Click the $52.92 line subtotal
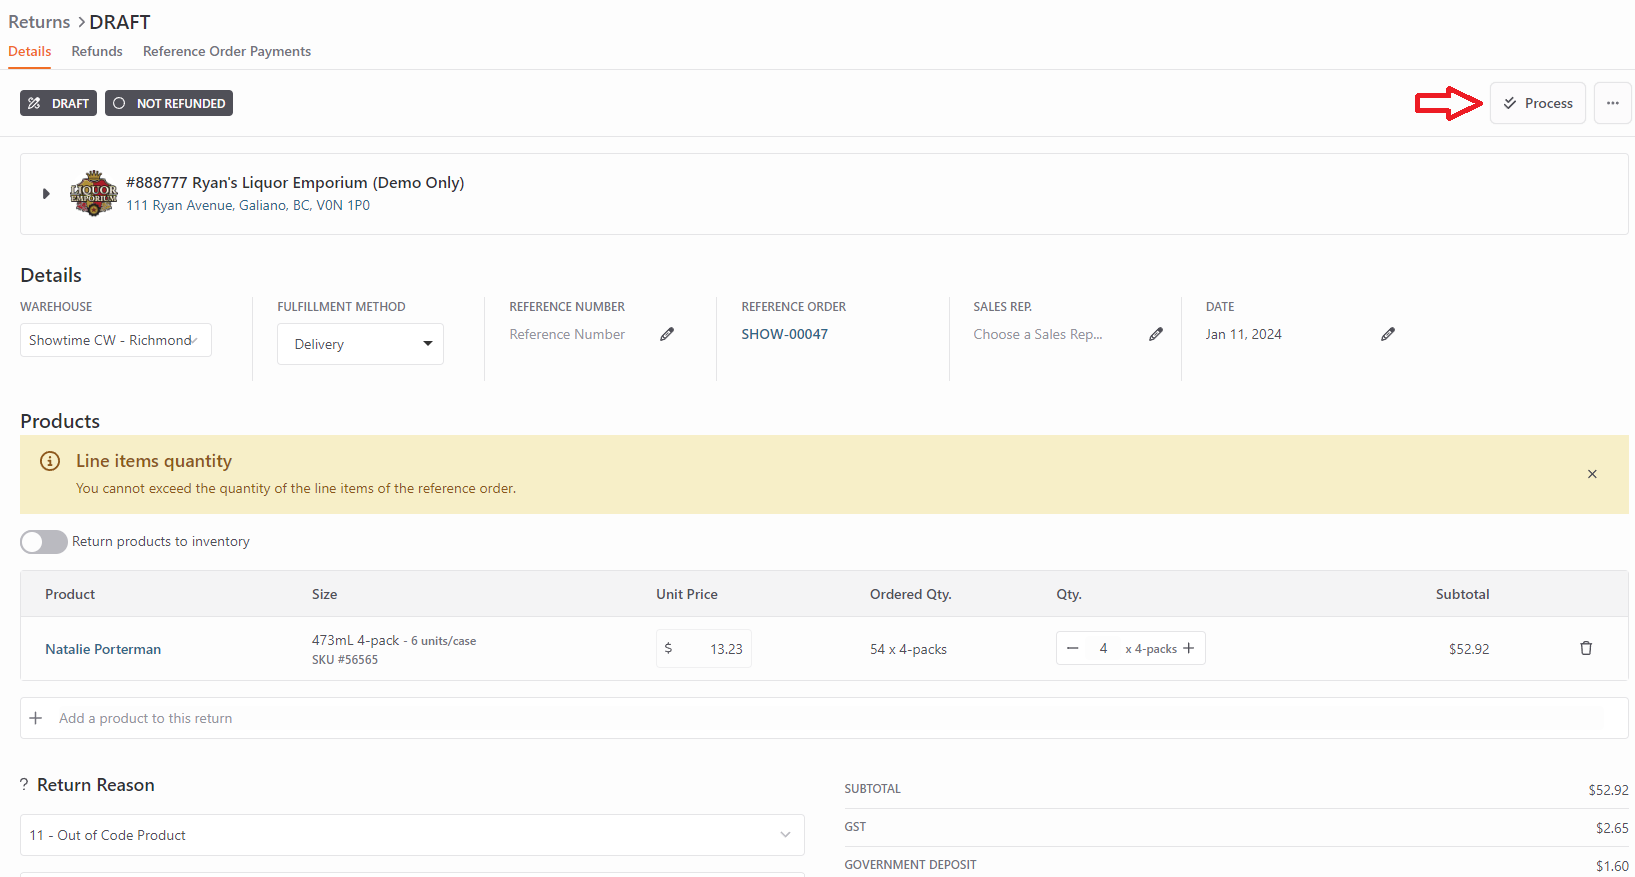Screen dimensions: 1635x877 pos(1469,649)
